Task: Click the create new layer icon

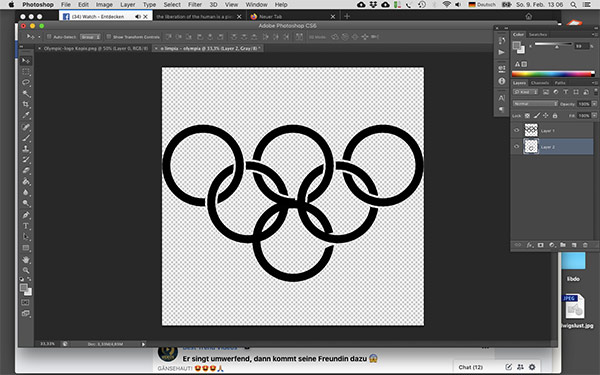Action: 574,245
